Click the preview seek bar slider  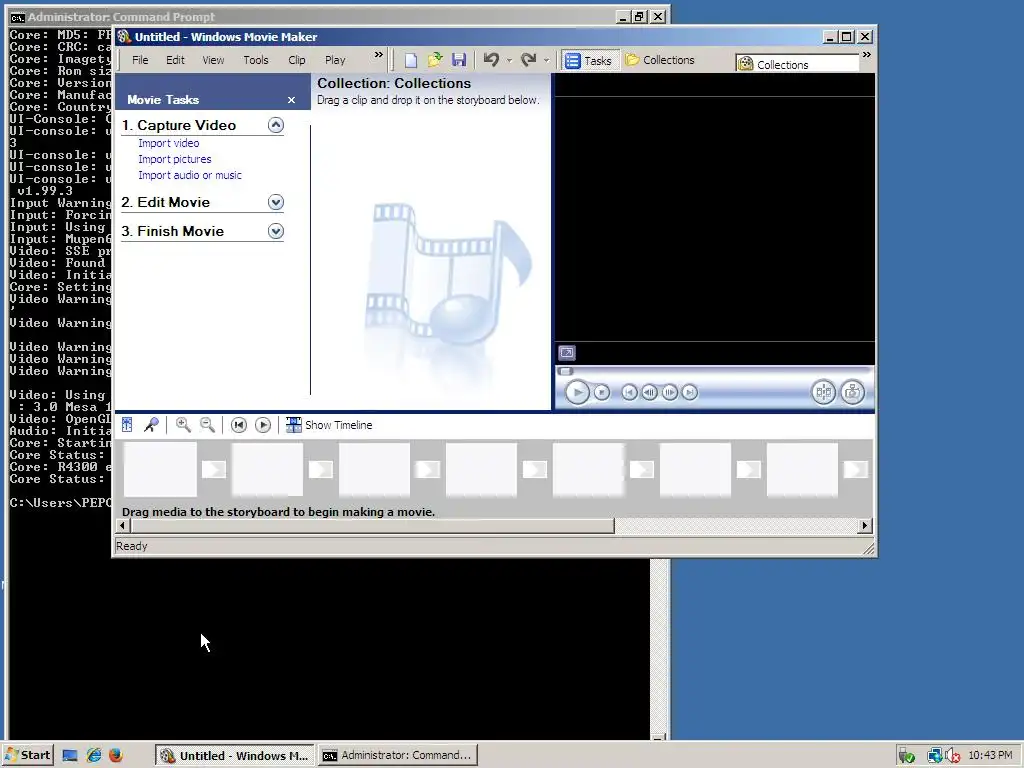pos(566,372)
